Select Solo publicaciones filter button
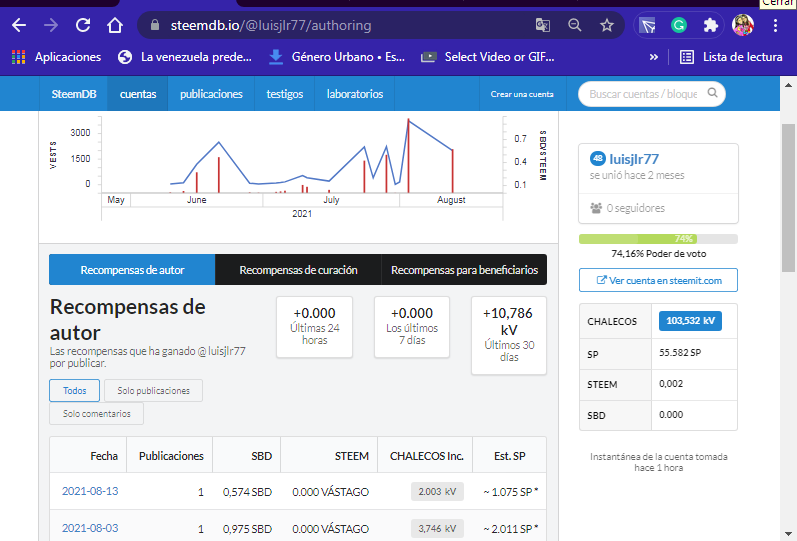The width and height of the screenshot is (797, 541). click(x=154, y=390)
